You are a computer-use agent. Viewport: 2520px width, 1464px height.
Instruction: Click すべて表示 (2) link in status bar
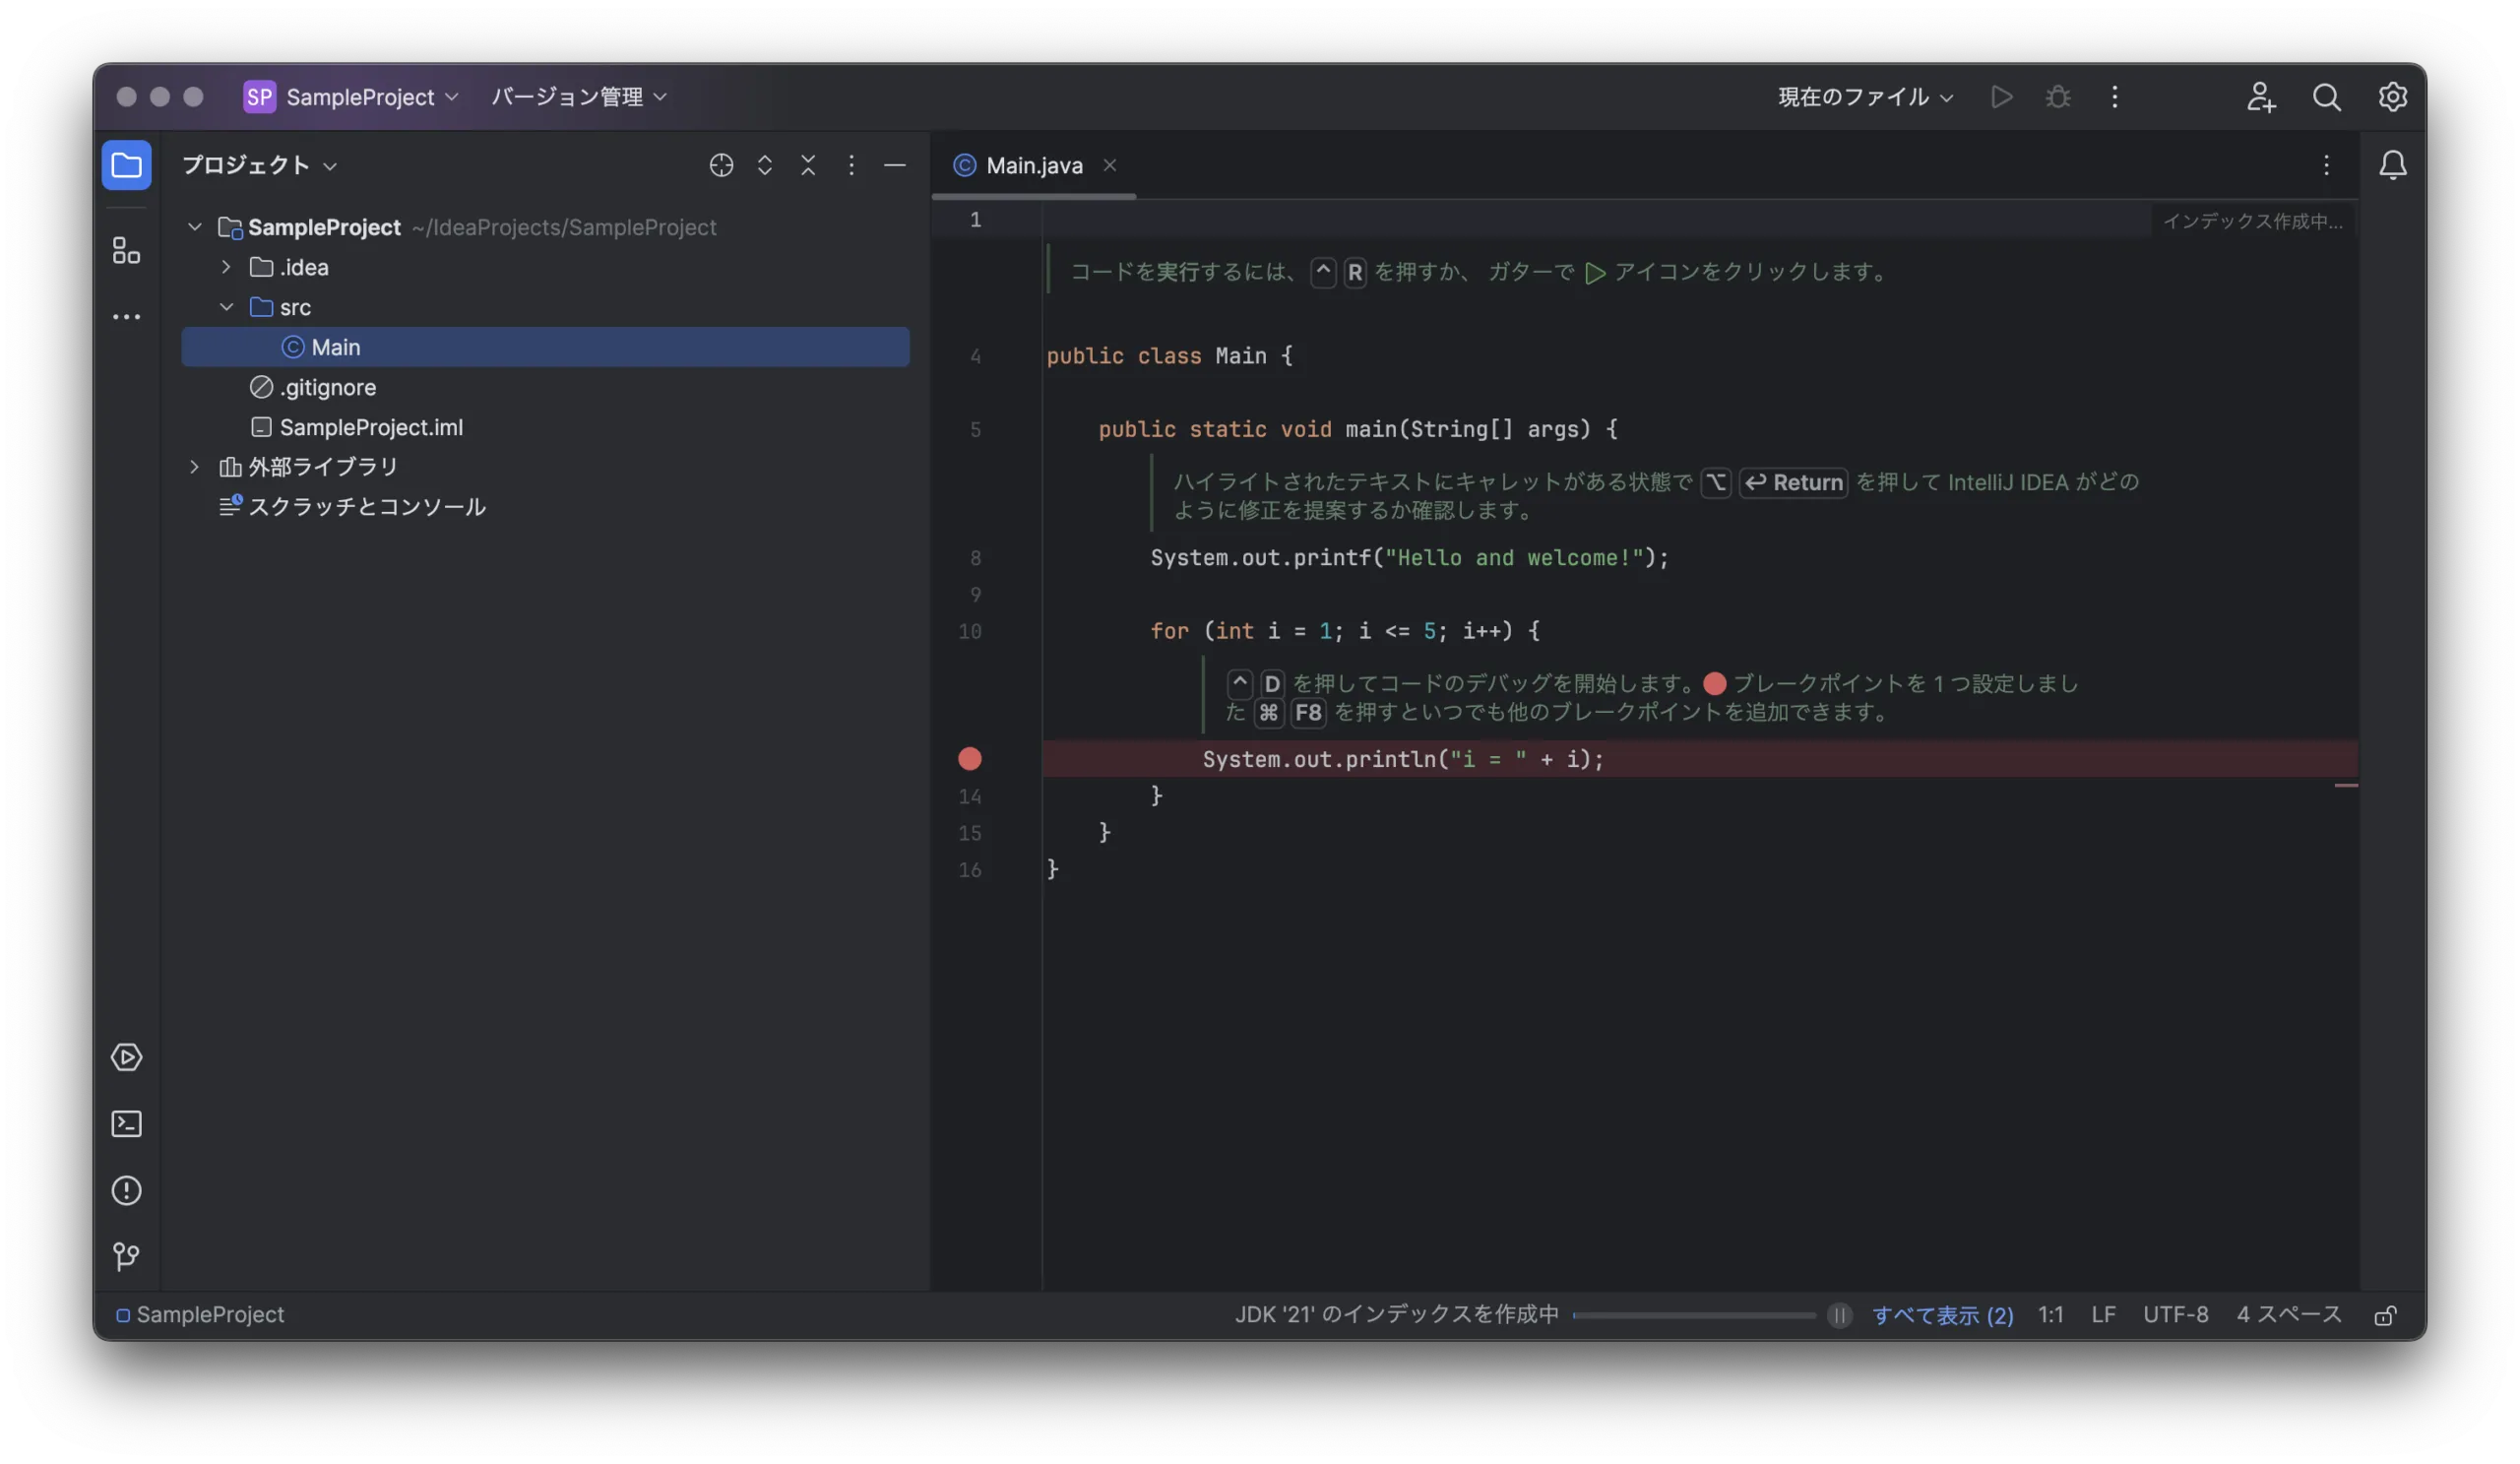click(x=1943, y=1315)
